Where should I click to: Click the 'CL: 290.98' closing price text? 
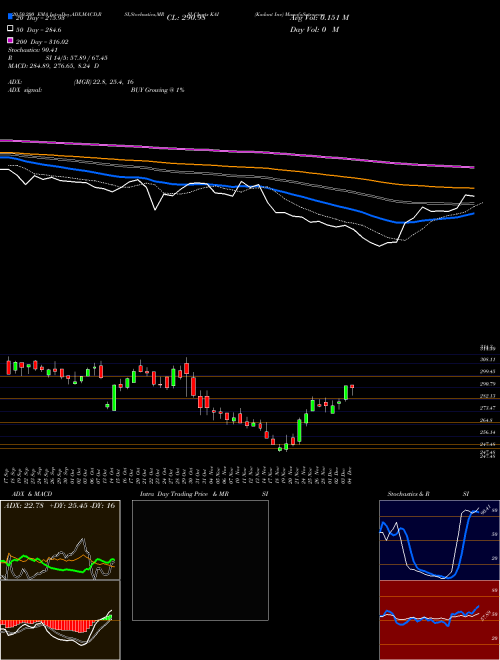click(186, 18)
